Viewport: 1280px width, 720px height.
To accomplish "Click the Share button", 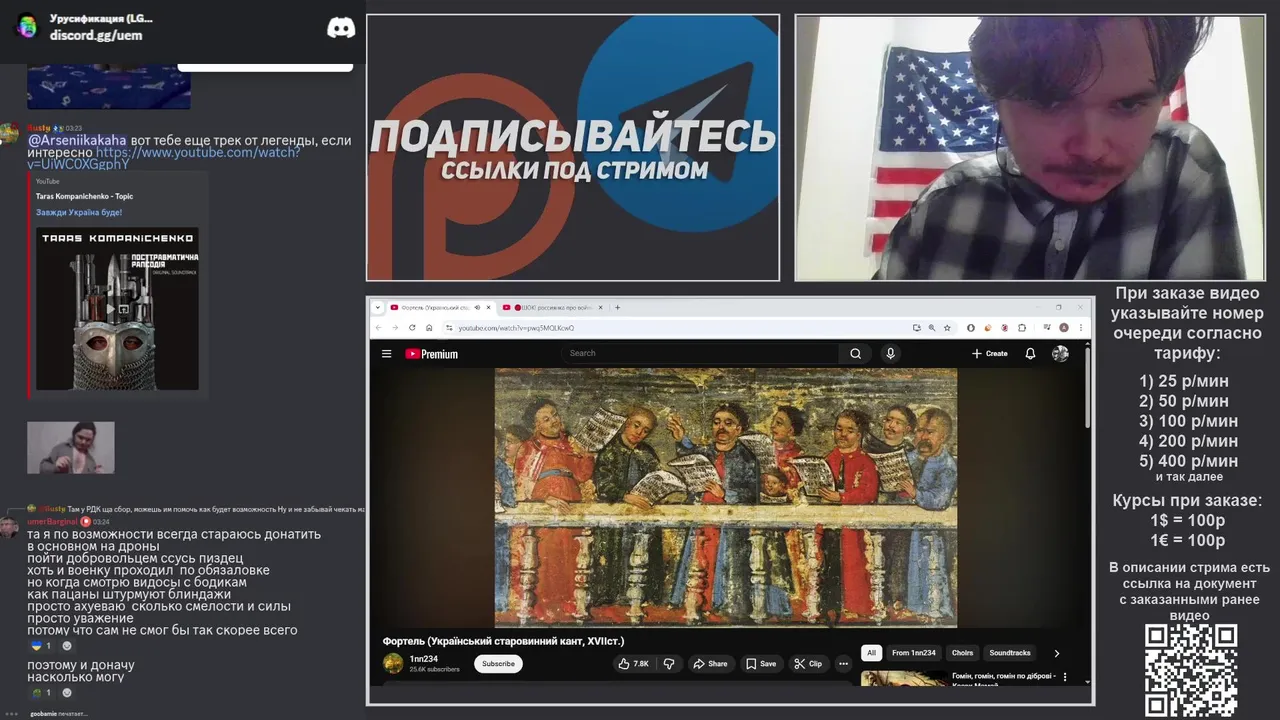I will [x=710, y=664].
